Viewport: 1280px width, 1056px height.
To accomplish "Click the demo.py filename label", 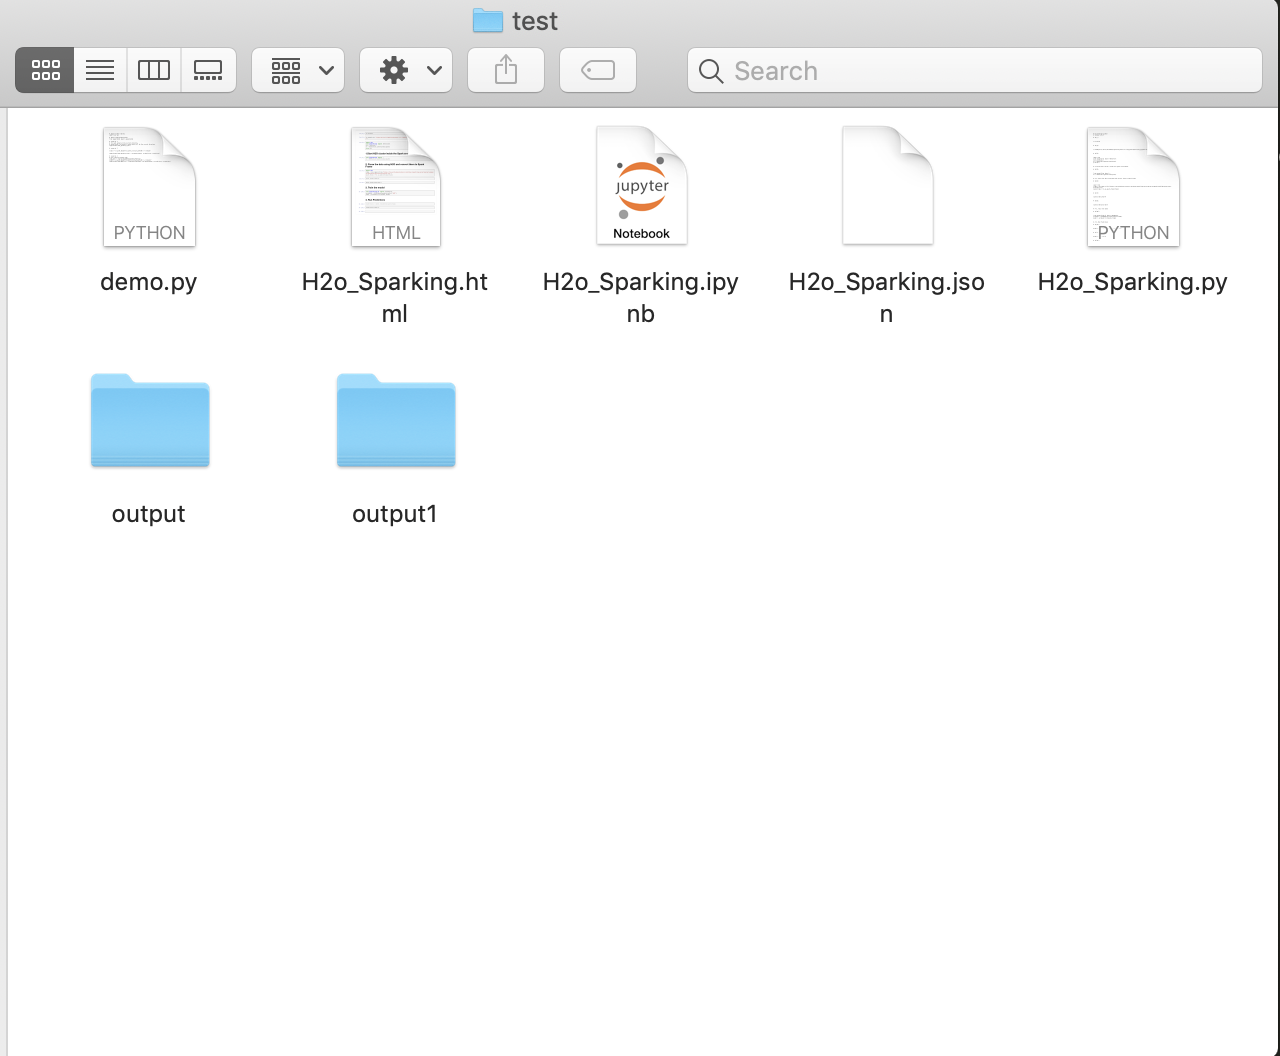I will [149, 282].
